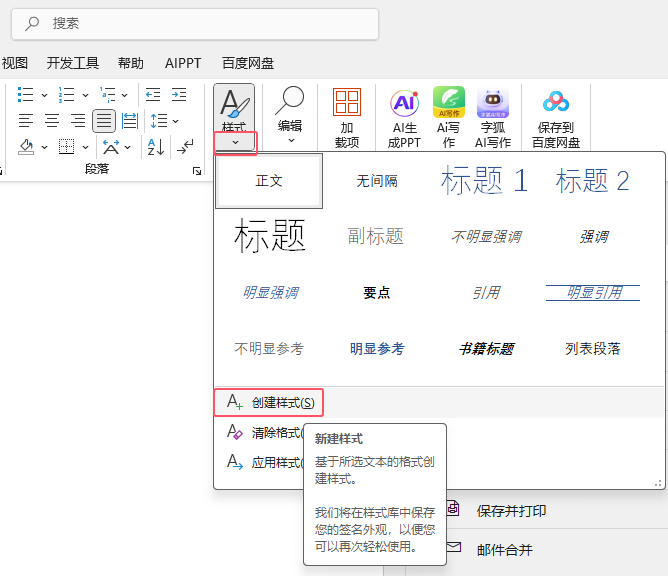This screenshot has height=576, width=668.
Task: Open the numbering style dropdown arrow
Action: [85, 95]
